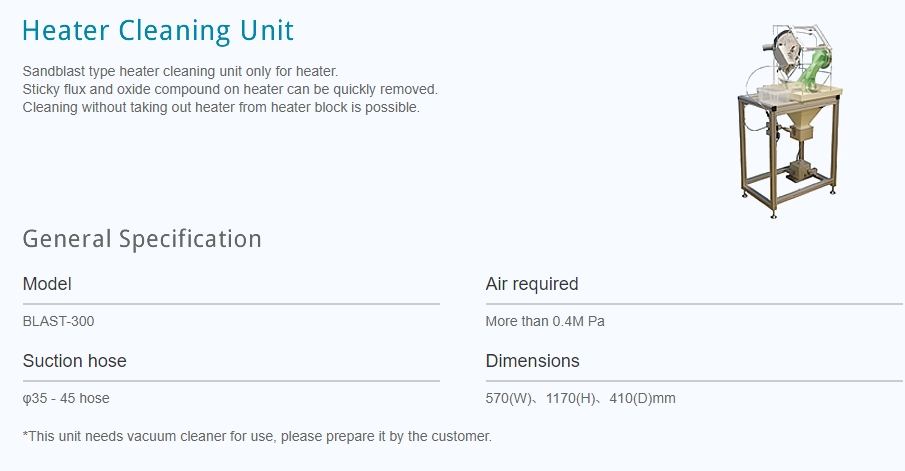The height and width of the screenshot is (471, 905).
Task: Click the Model specification label
Action: (47, 284)
